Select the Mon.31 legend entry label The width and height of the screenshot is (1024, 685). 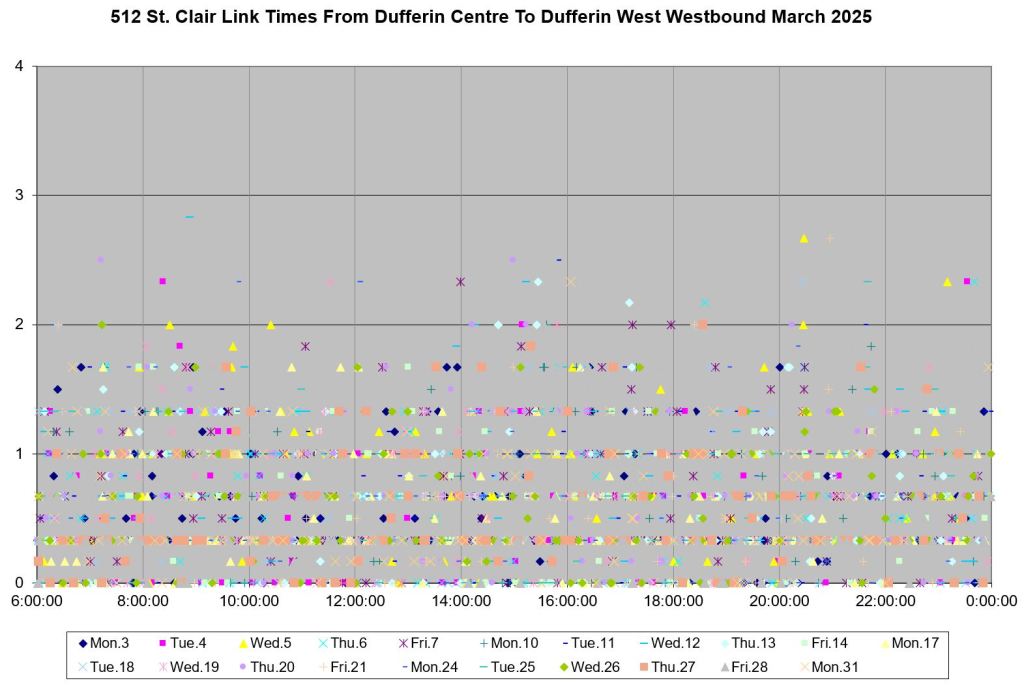click(837, 667)
